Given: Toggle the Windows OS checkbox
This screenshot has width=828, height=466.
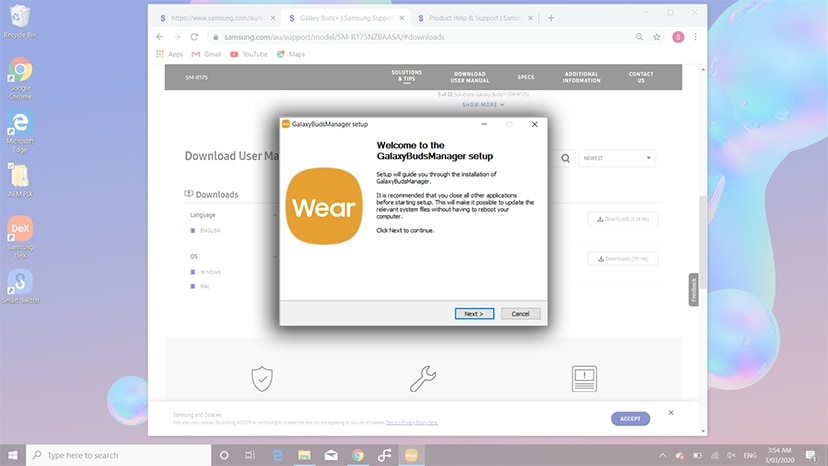Looking at the screenshot, I should coord(193,272).
